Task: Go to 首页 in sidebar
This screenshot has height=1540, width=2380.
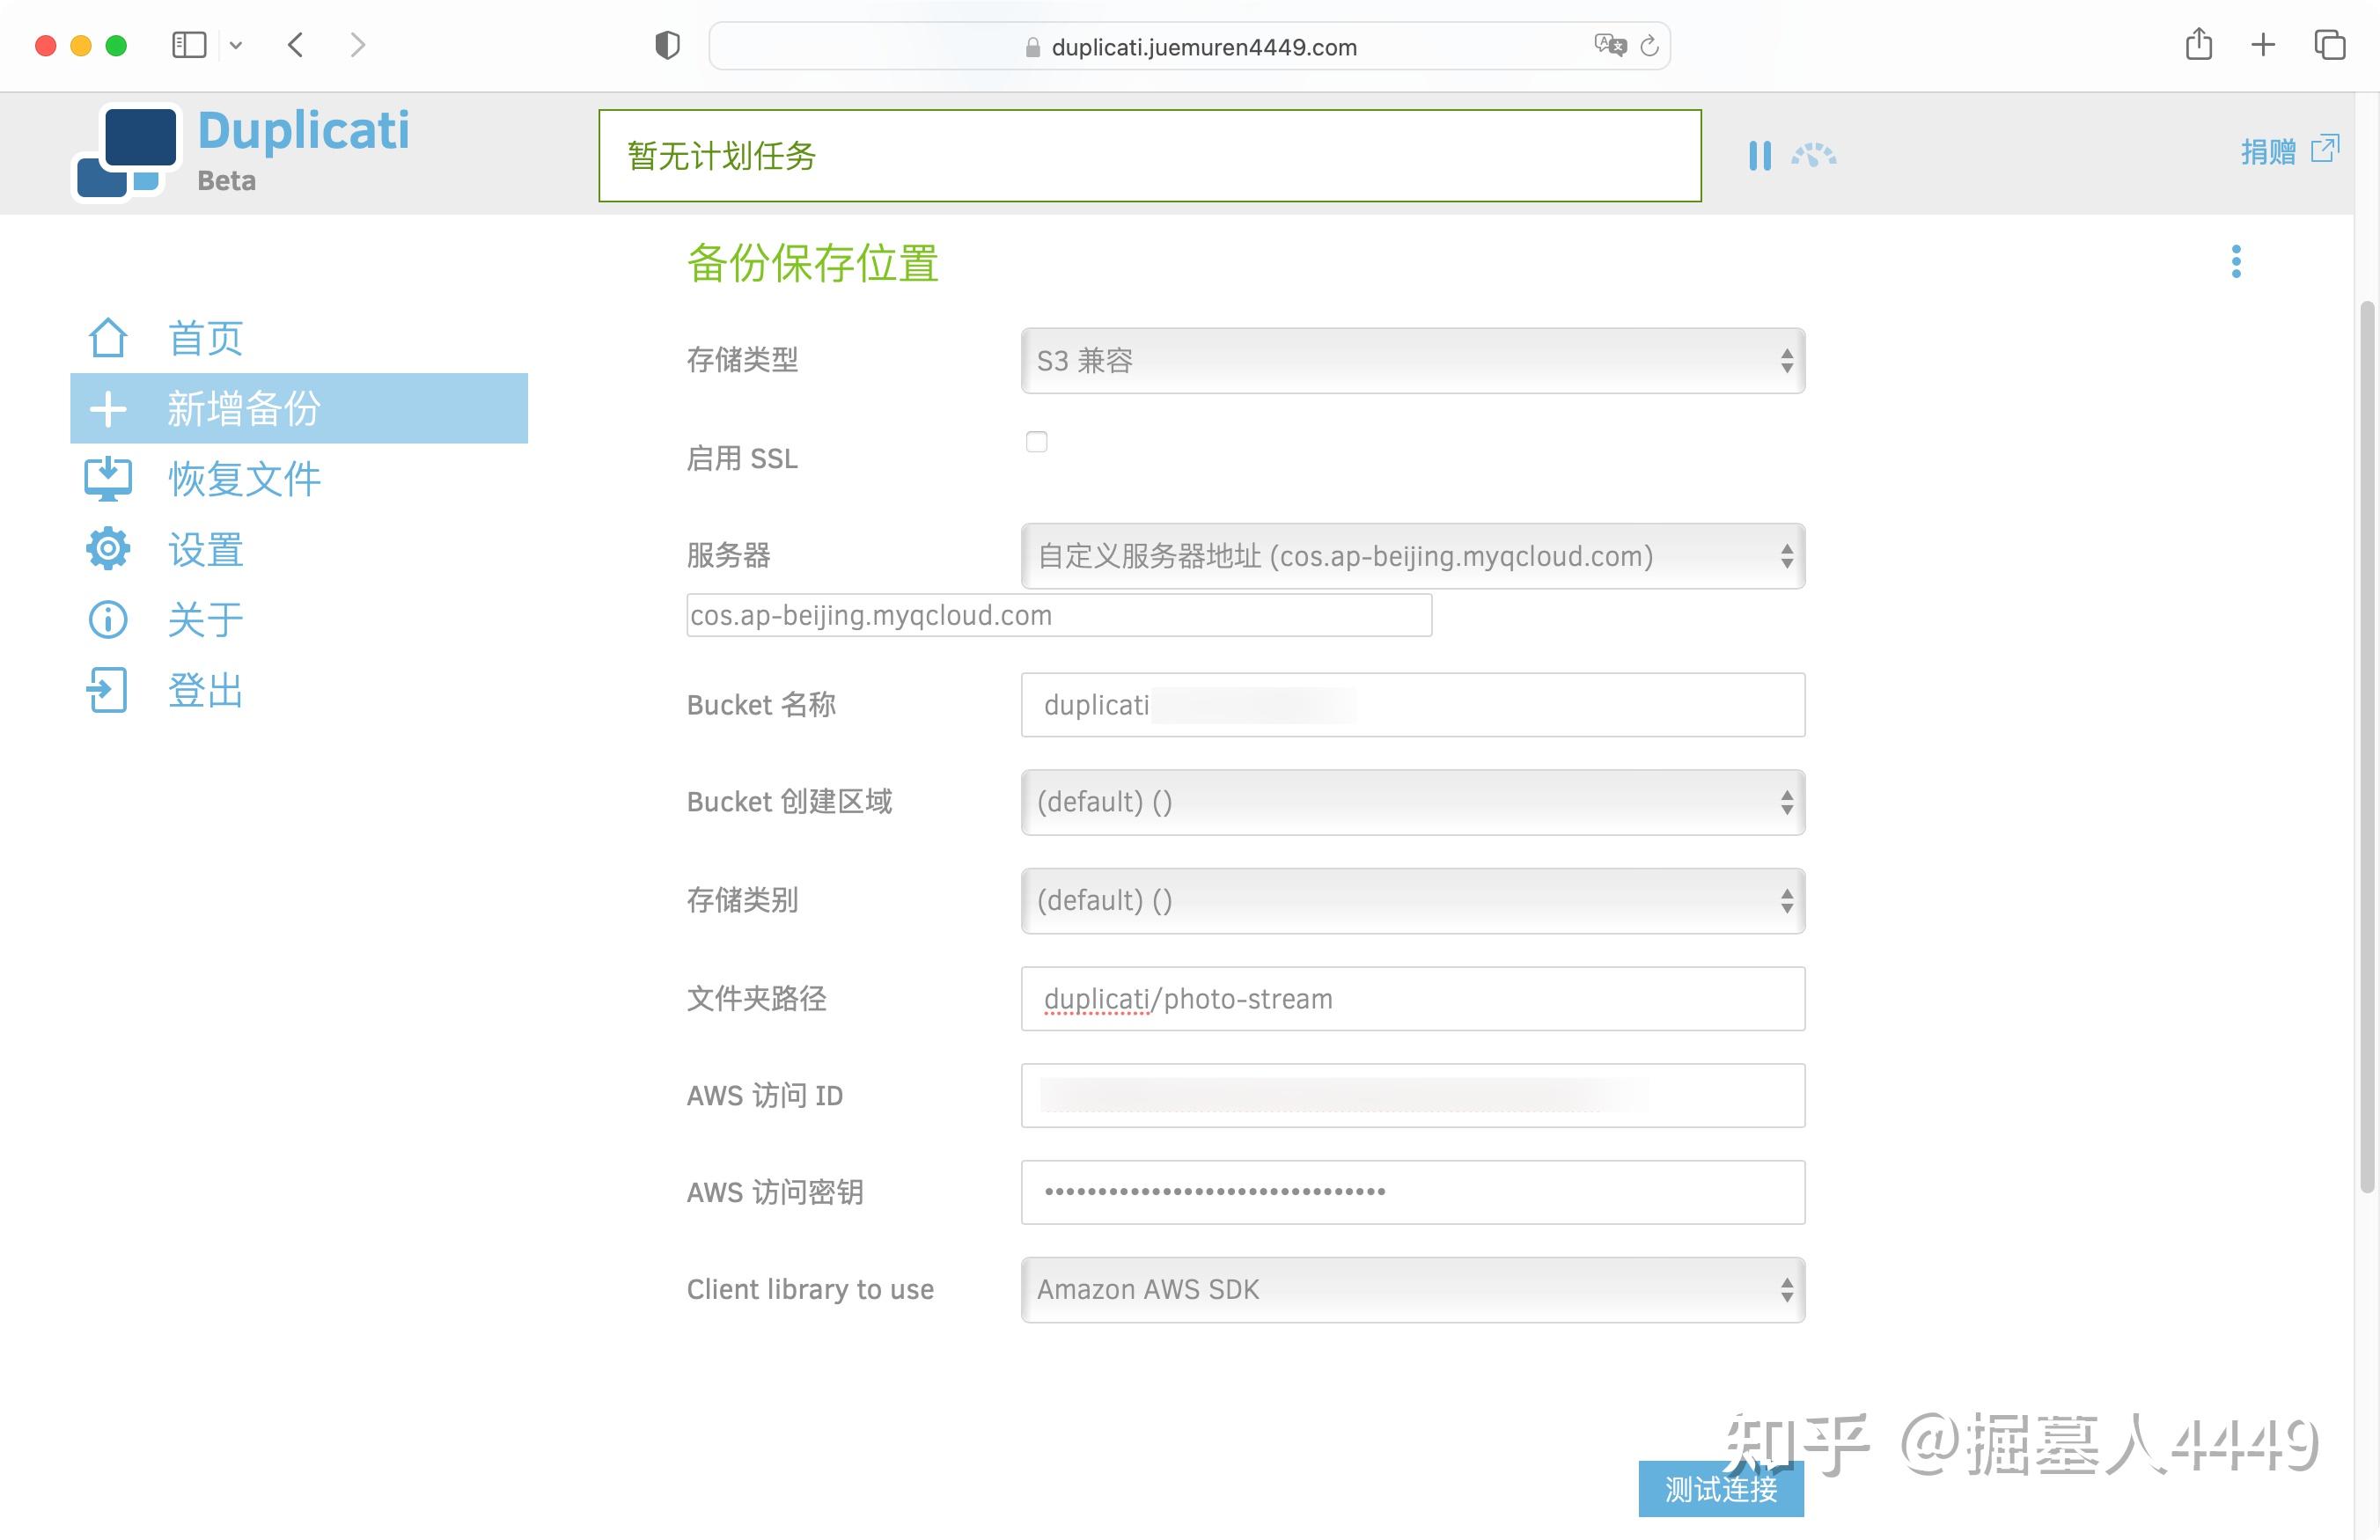Action: point(205,338)
